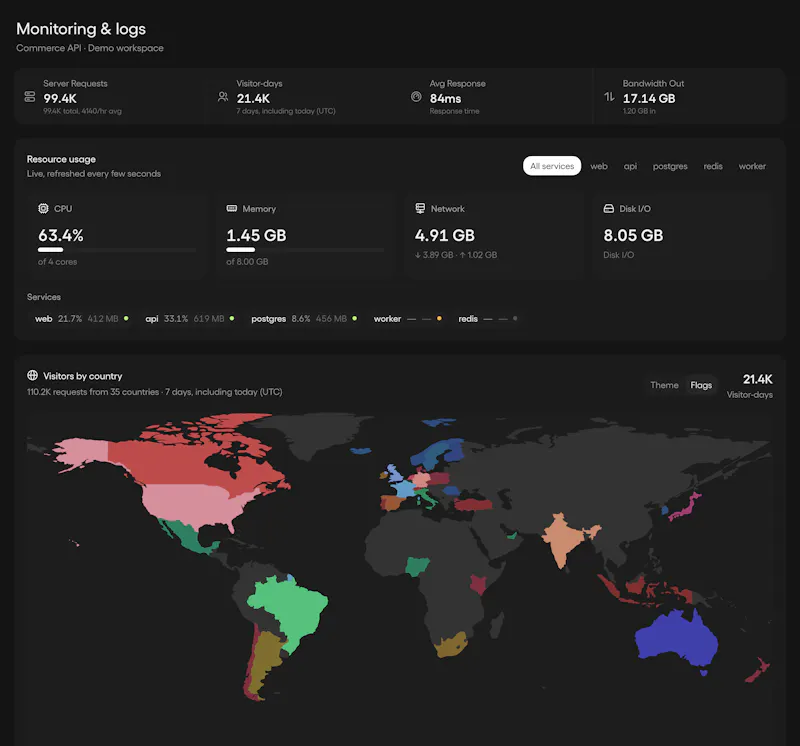Click the CPU usage progress bar
Viewport: 800px width, 746px height.
[x=117, y=250]
